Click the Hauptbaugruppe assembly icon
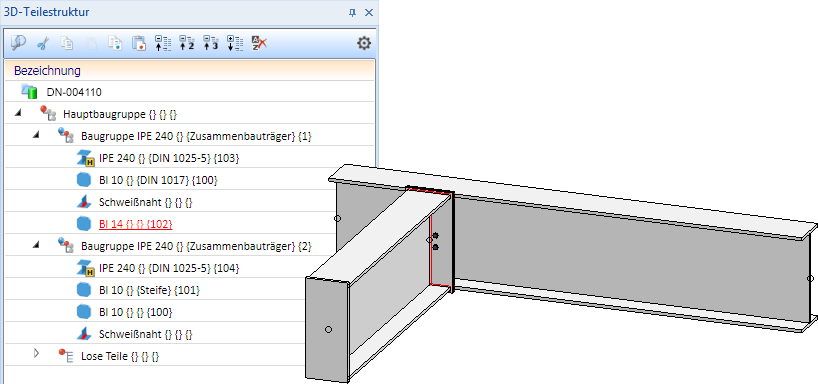 (x=48, y=113)
